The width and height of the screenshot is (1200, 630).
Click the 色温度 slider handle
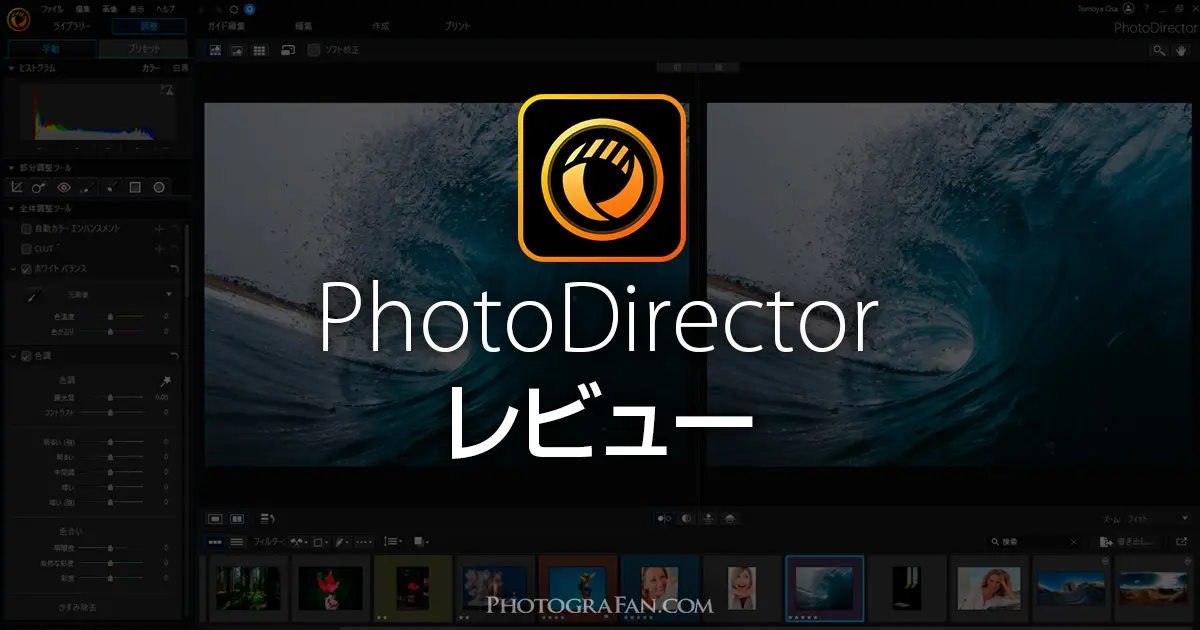click(110, 316)
